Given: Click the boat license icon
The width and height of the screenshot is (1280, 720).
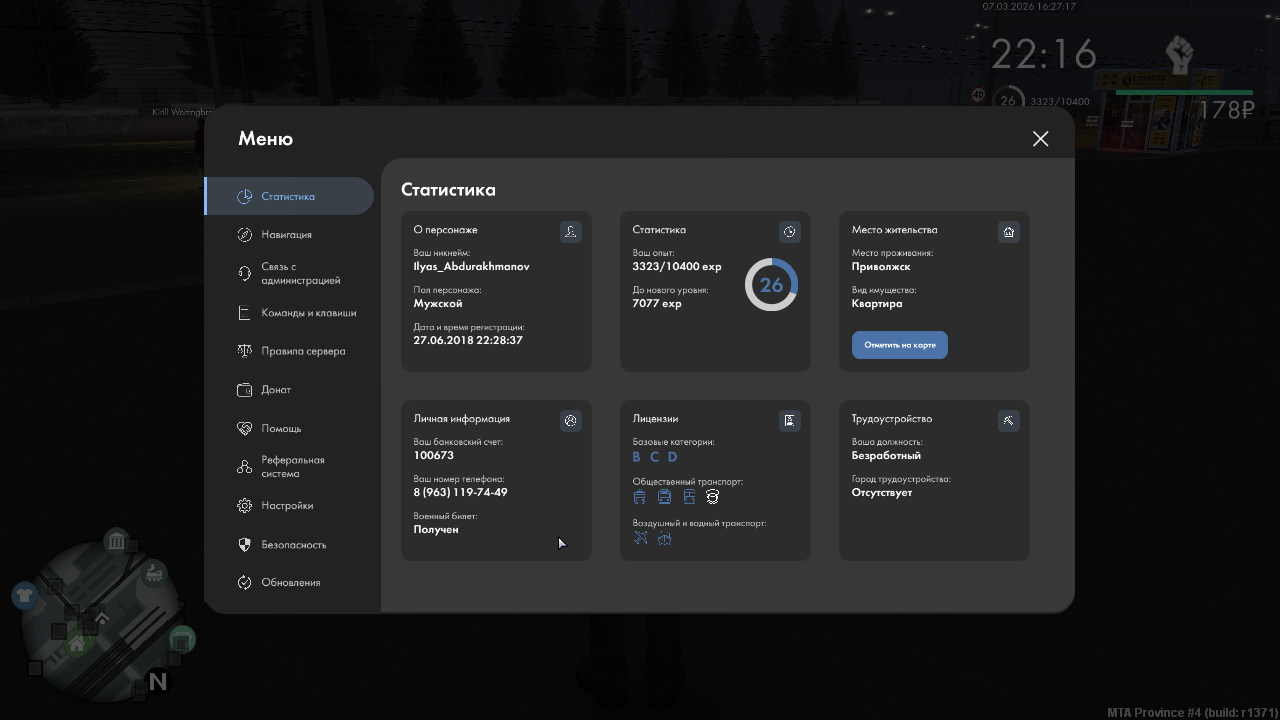Looking at the screenshot, I should click(x=664, y=538).
